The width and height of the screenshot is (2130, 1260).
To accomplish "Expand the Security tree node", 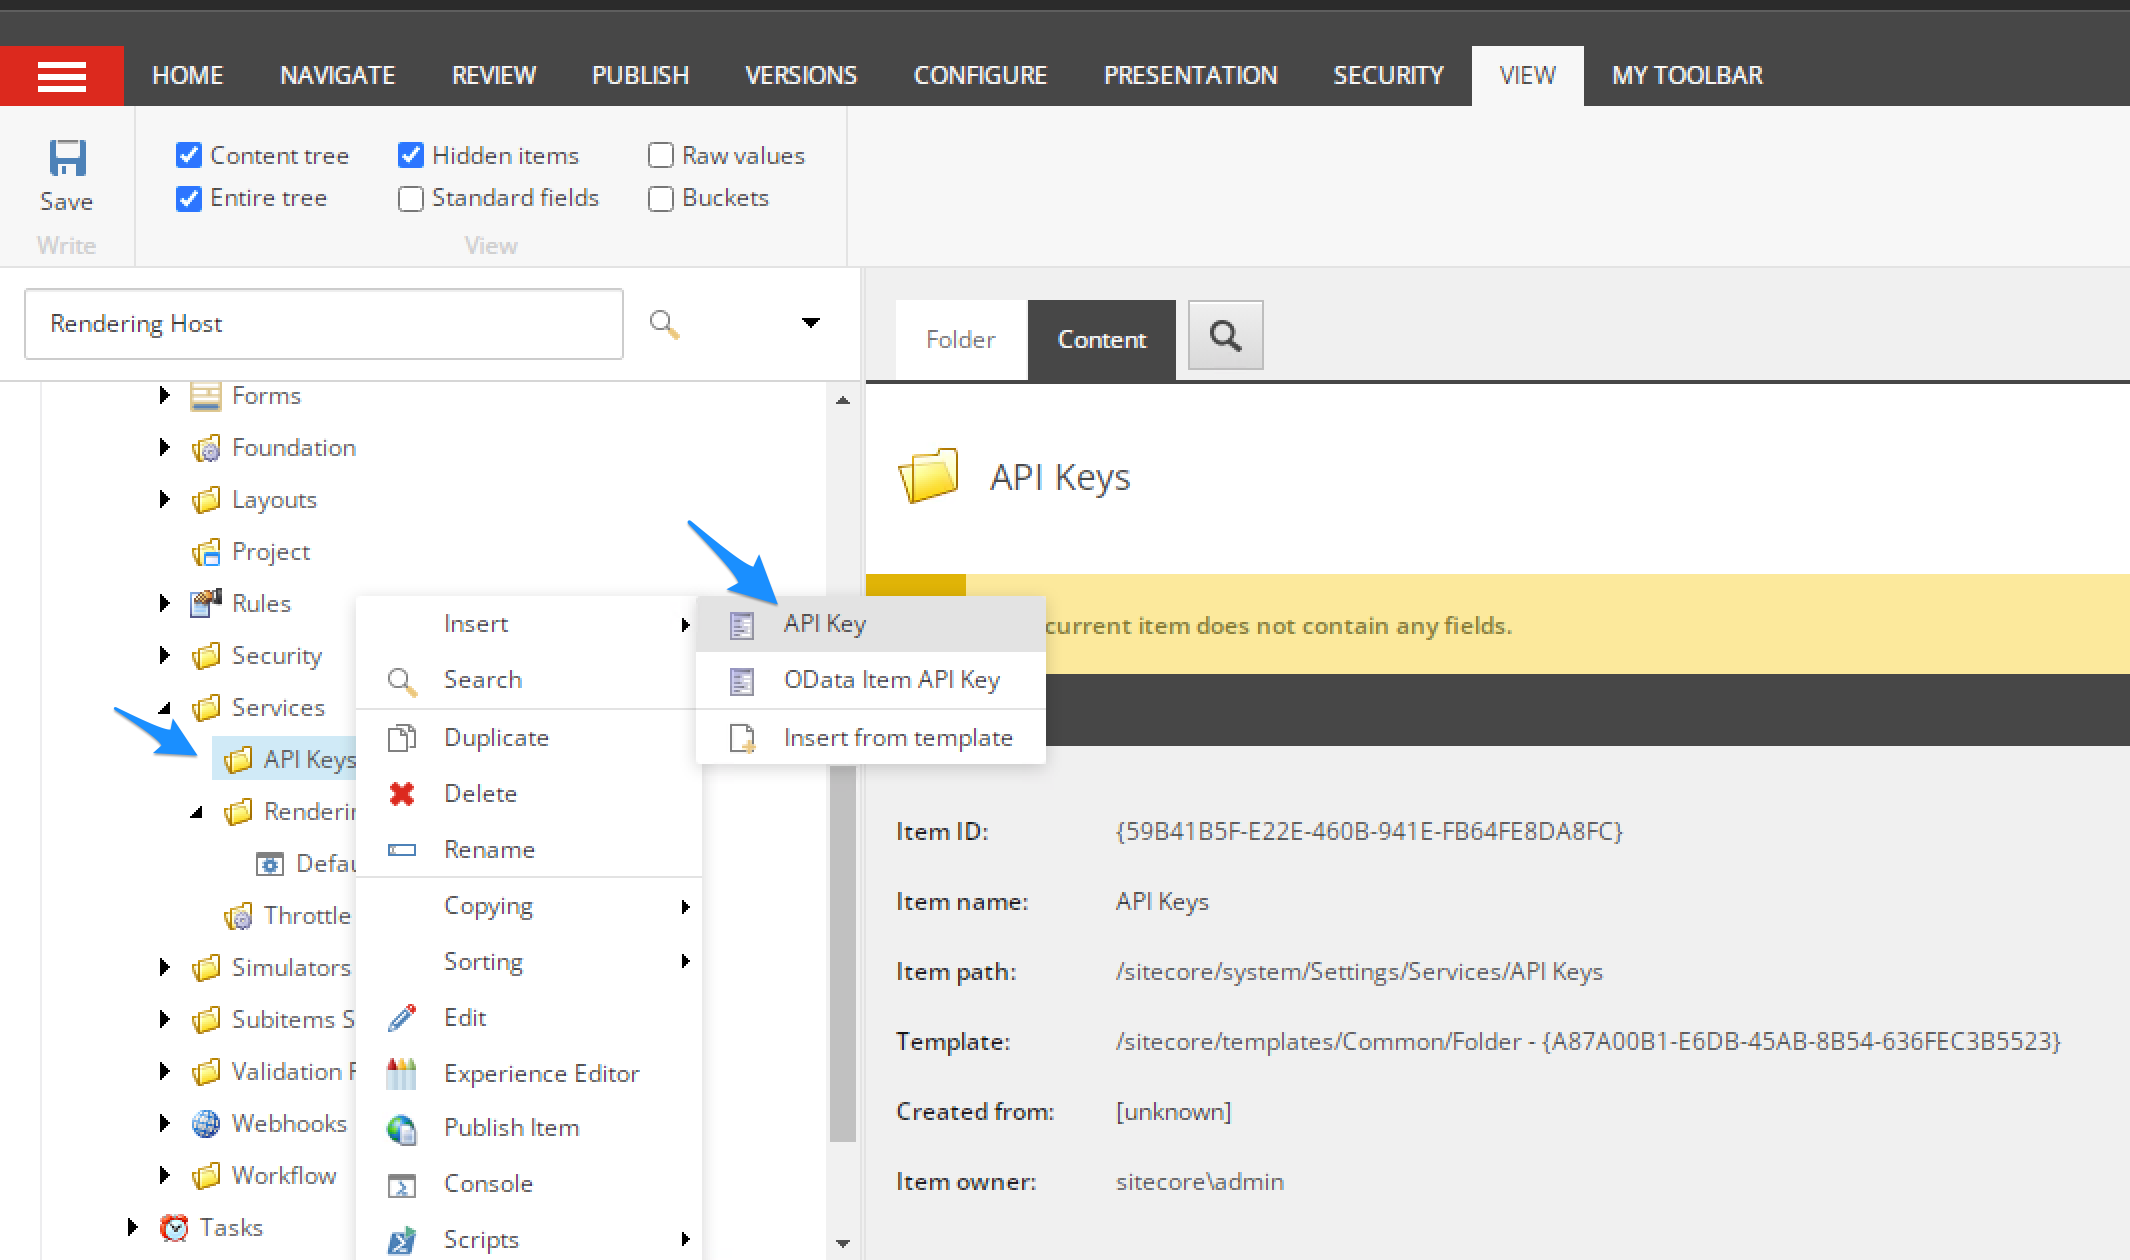I will click(165, 655).
